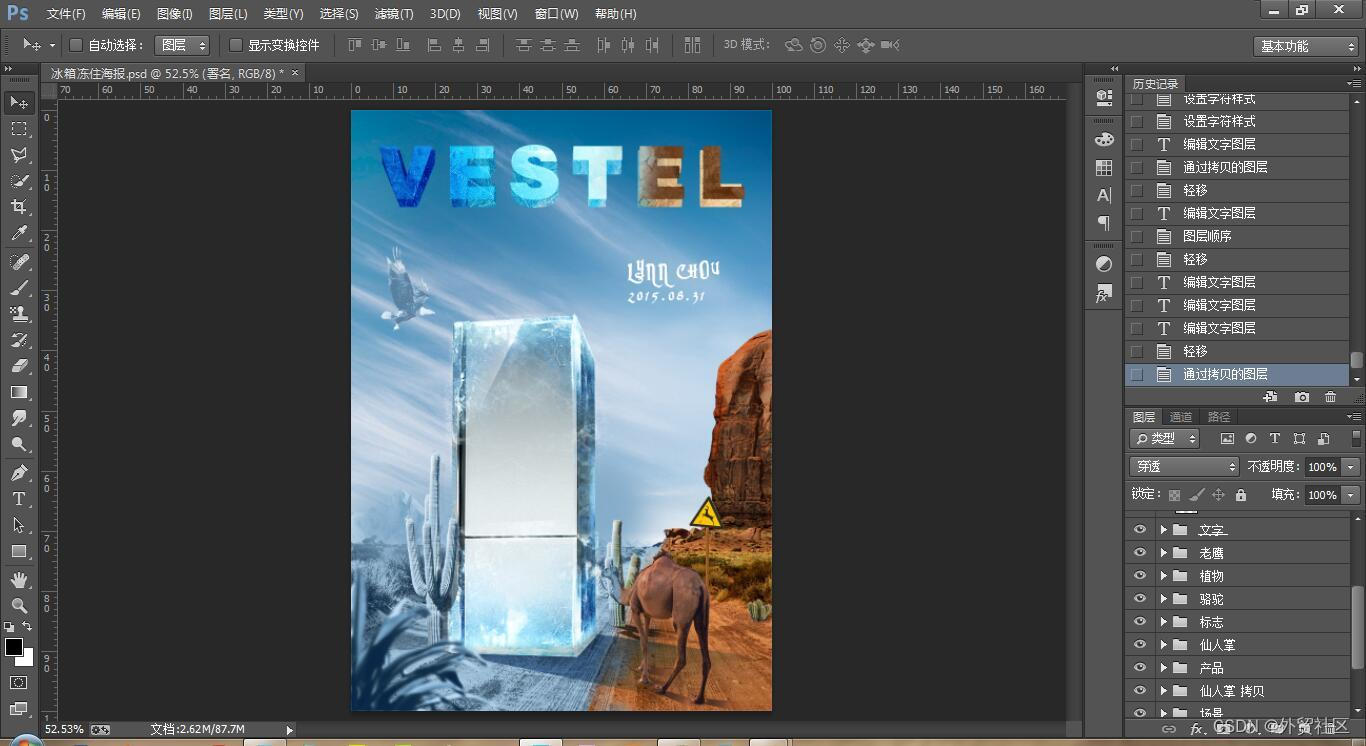The width and height of the screenshot is (1366, 746).
Task: Select the Hand tool
Action: 19,580
